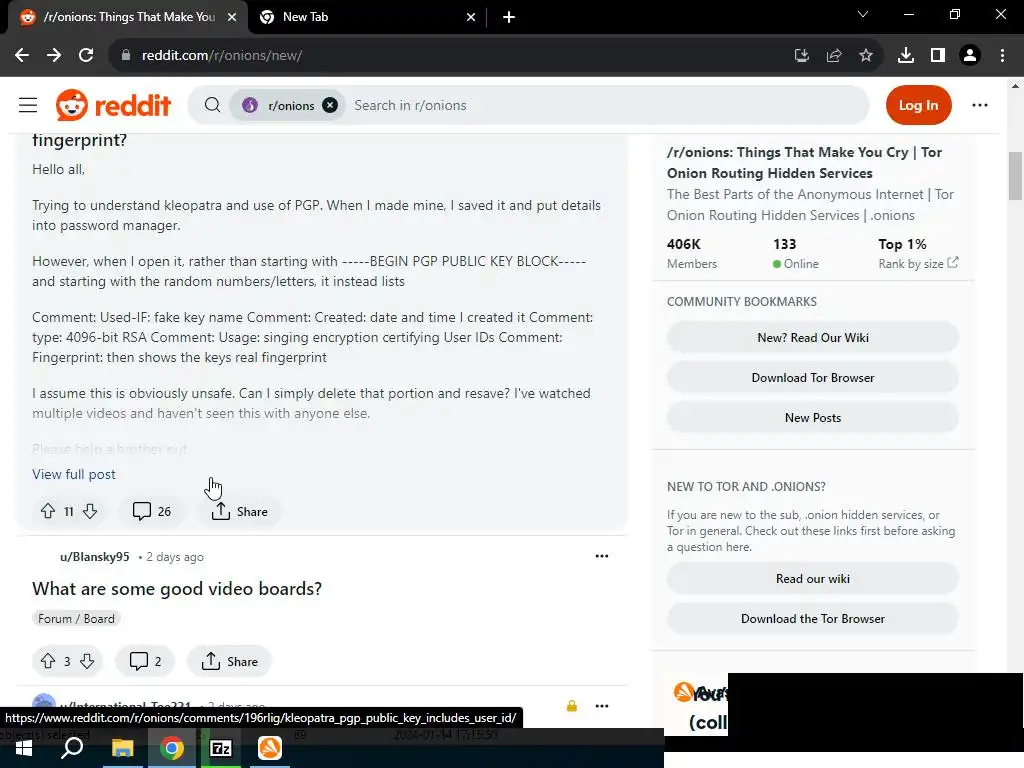Open overflow menu for Blansky95's post

tap(601, 556)
